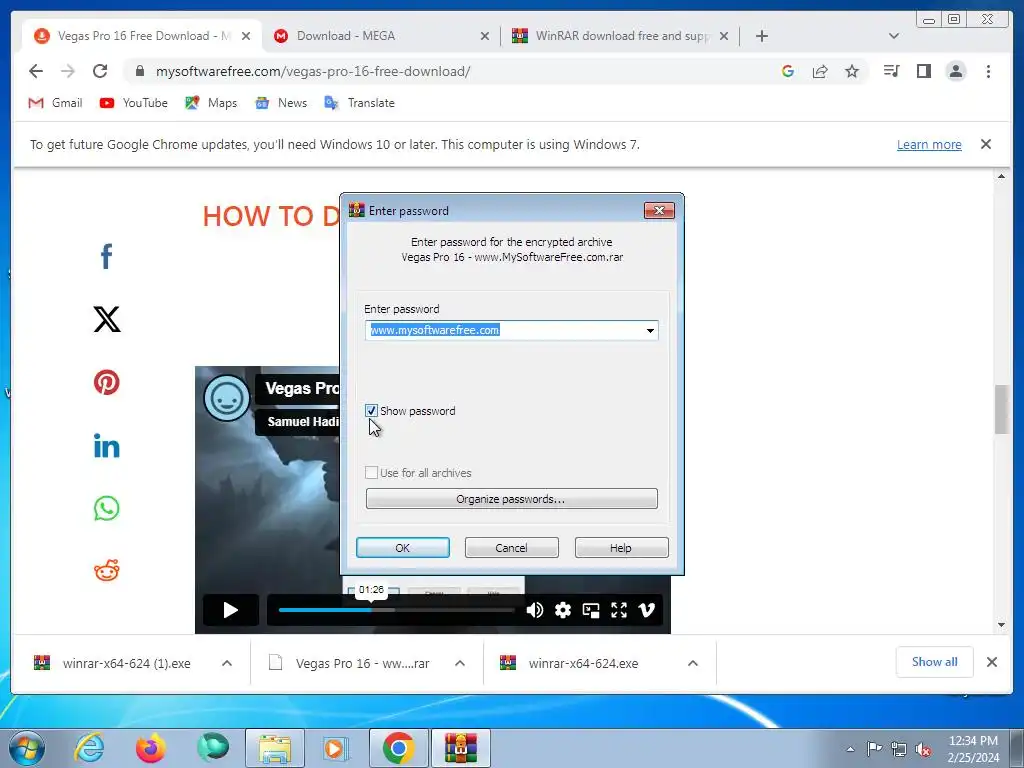Uncheck Show password checkbox

[371, 411]
